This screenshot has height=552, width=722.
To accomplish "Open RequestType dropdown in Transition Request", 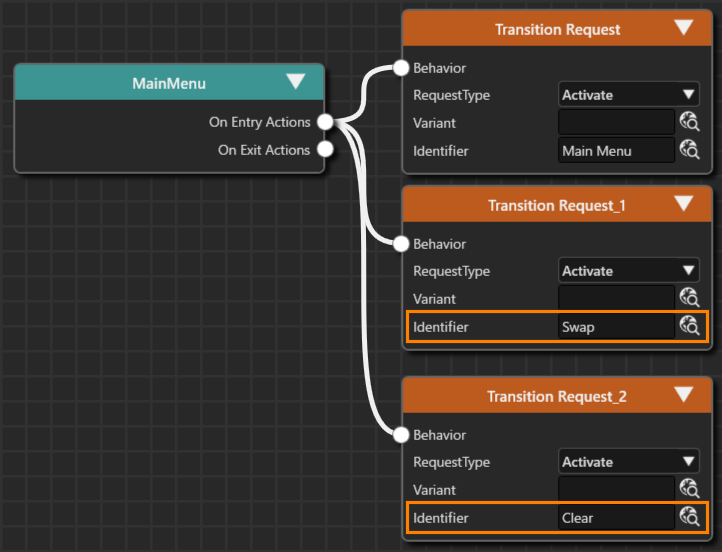I will [629, 95].
